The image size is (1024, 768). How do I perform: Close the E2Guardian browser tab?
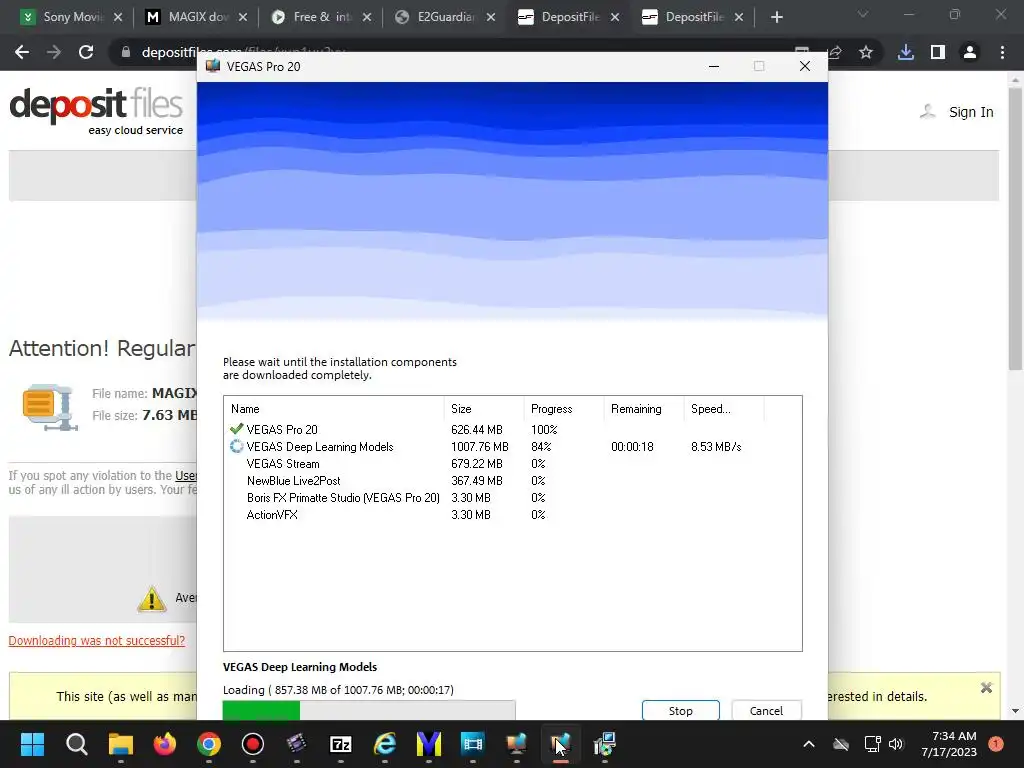pos(490,18)
